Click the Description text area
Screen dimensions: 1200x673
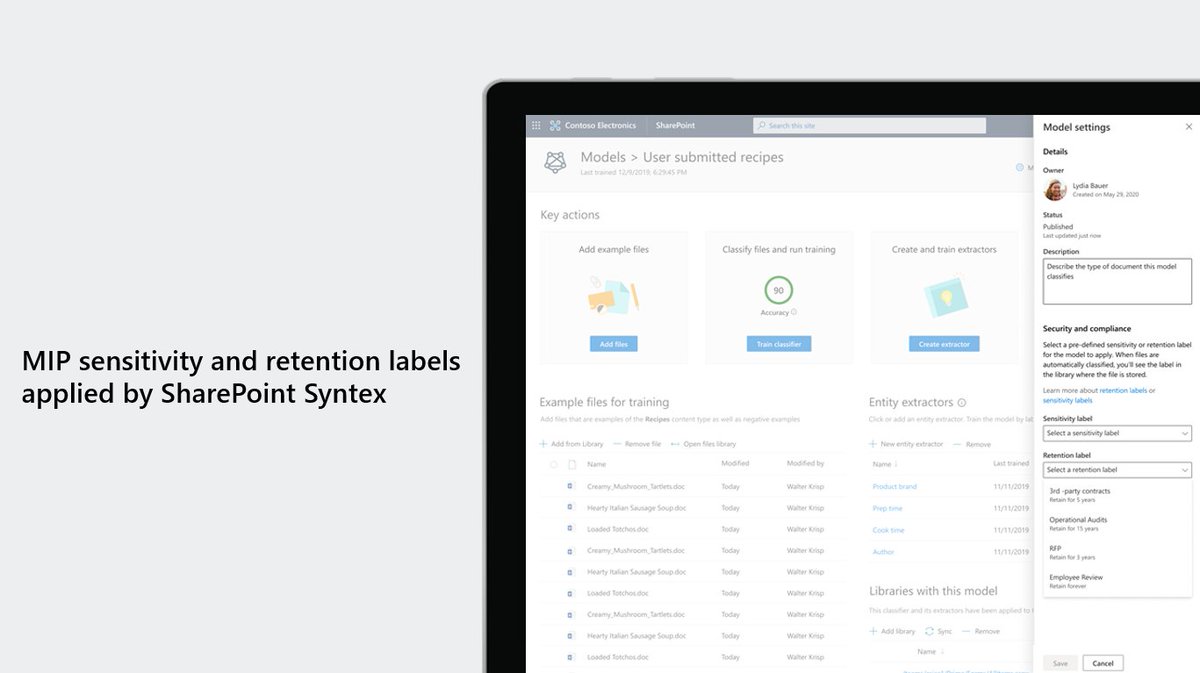point(1117,281)
